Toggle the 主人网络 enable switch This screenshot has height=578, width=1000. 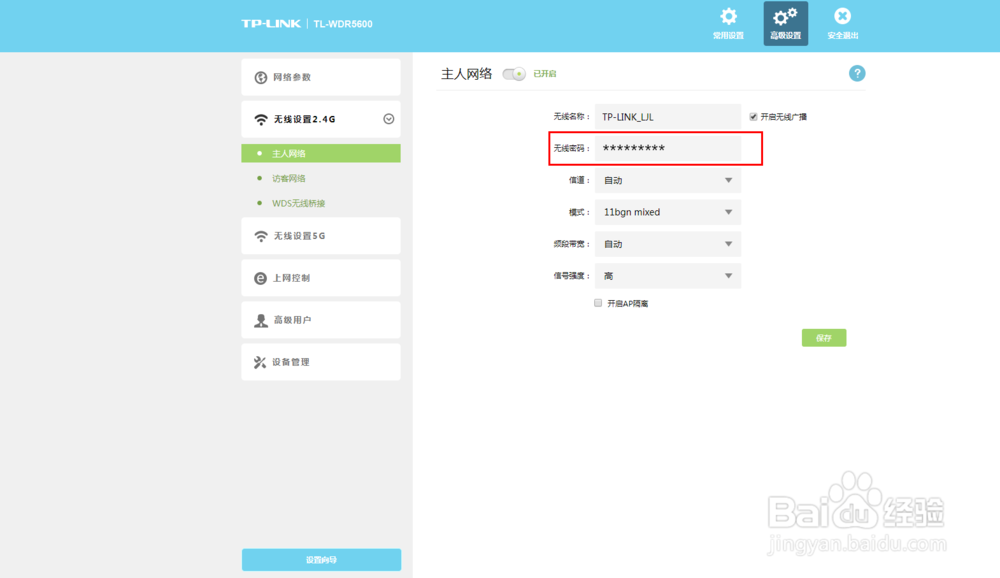513,73
